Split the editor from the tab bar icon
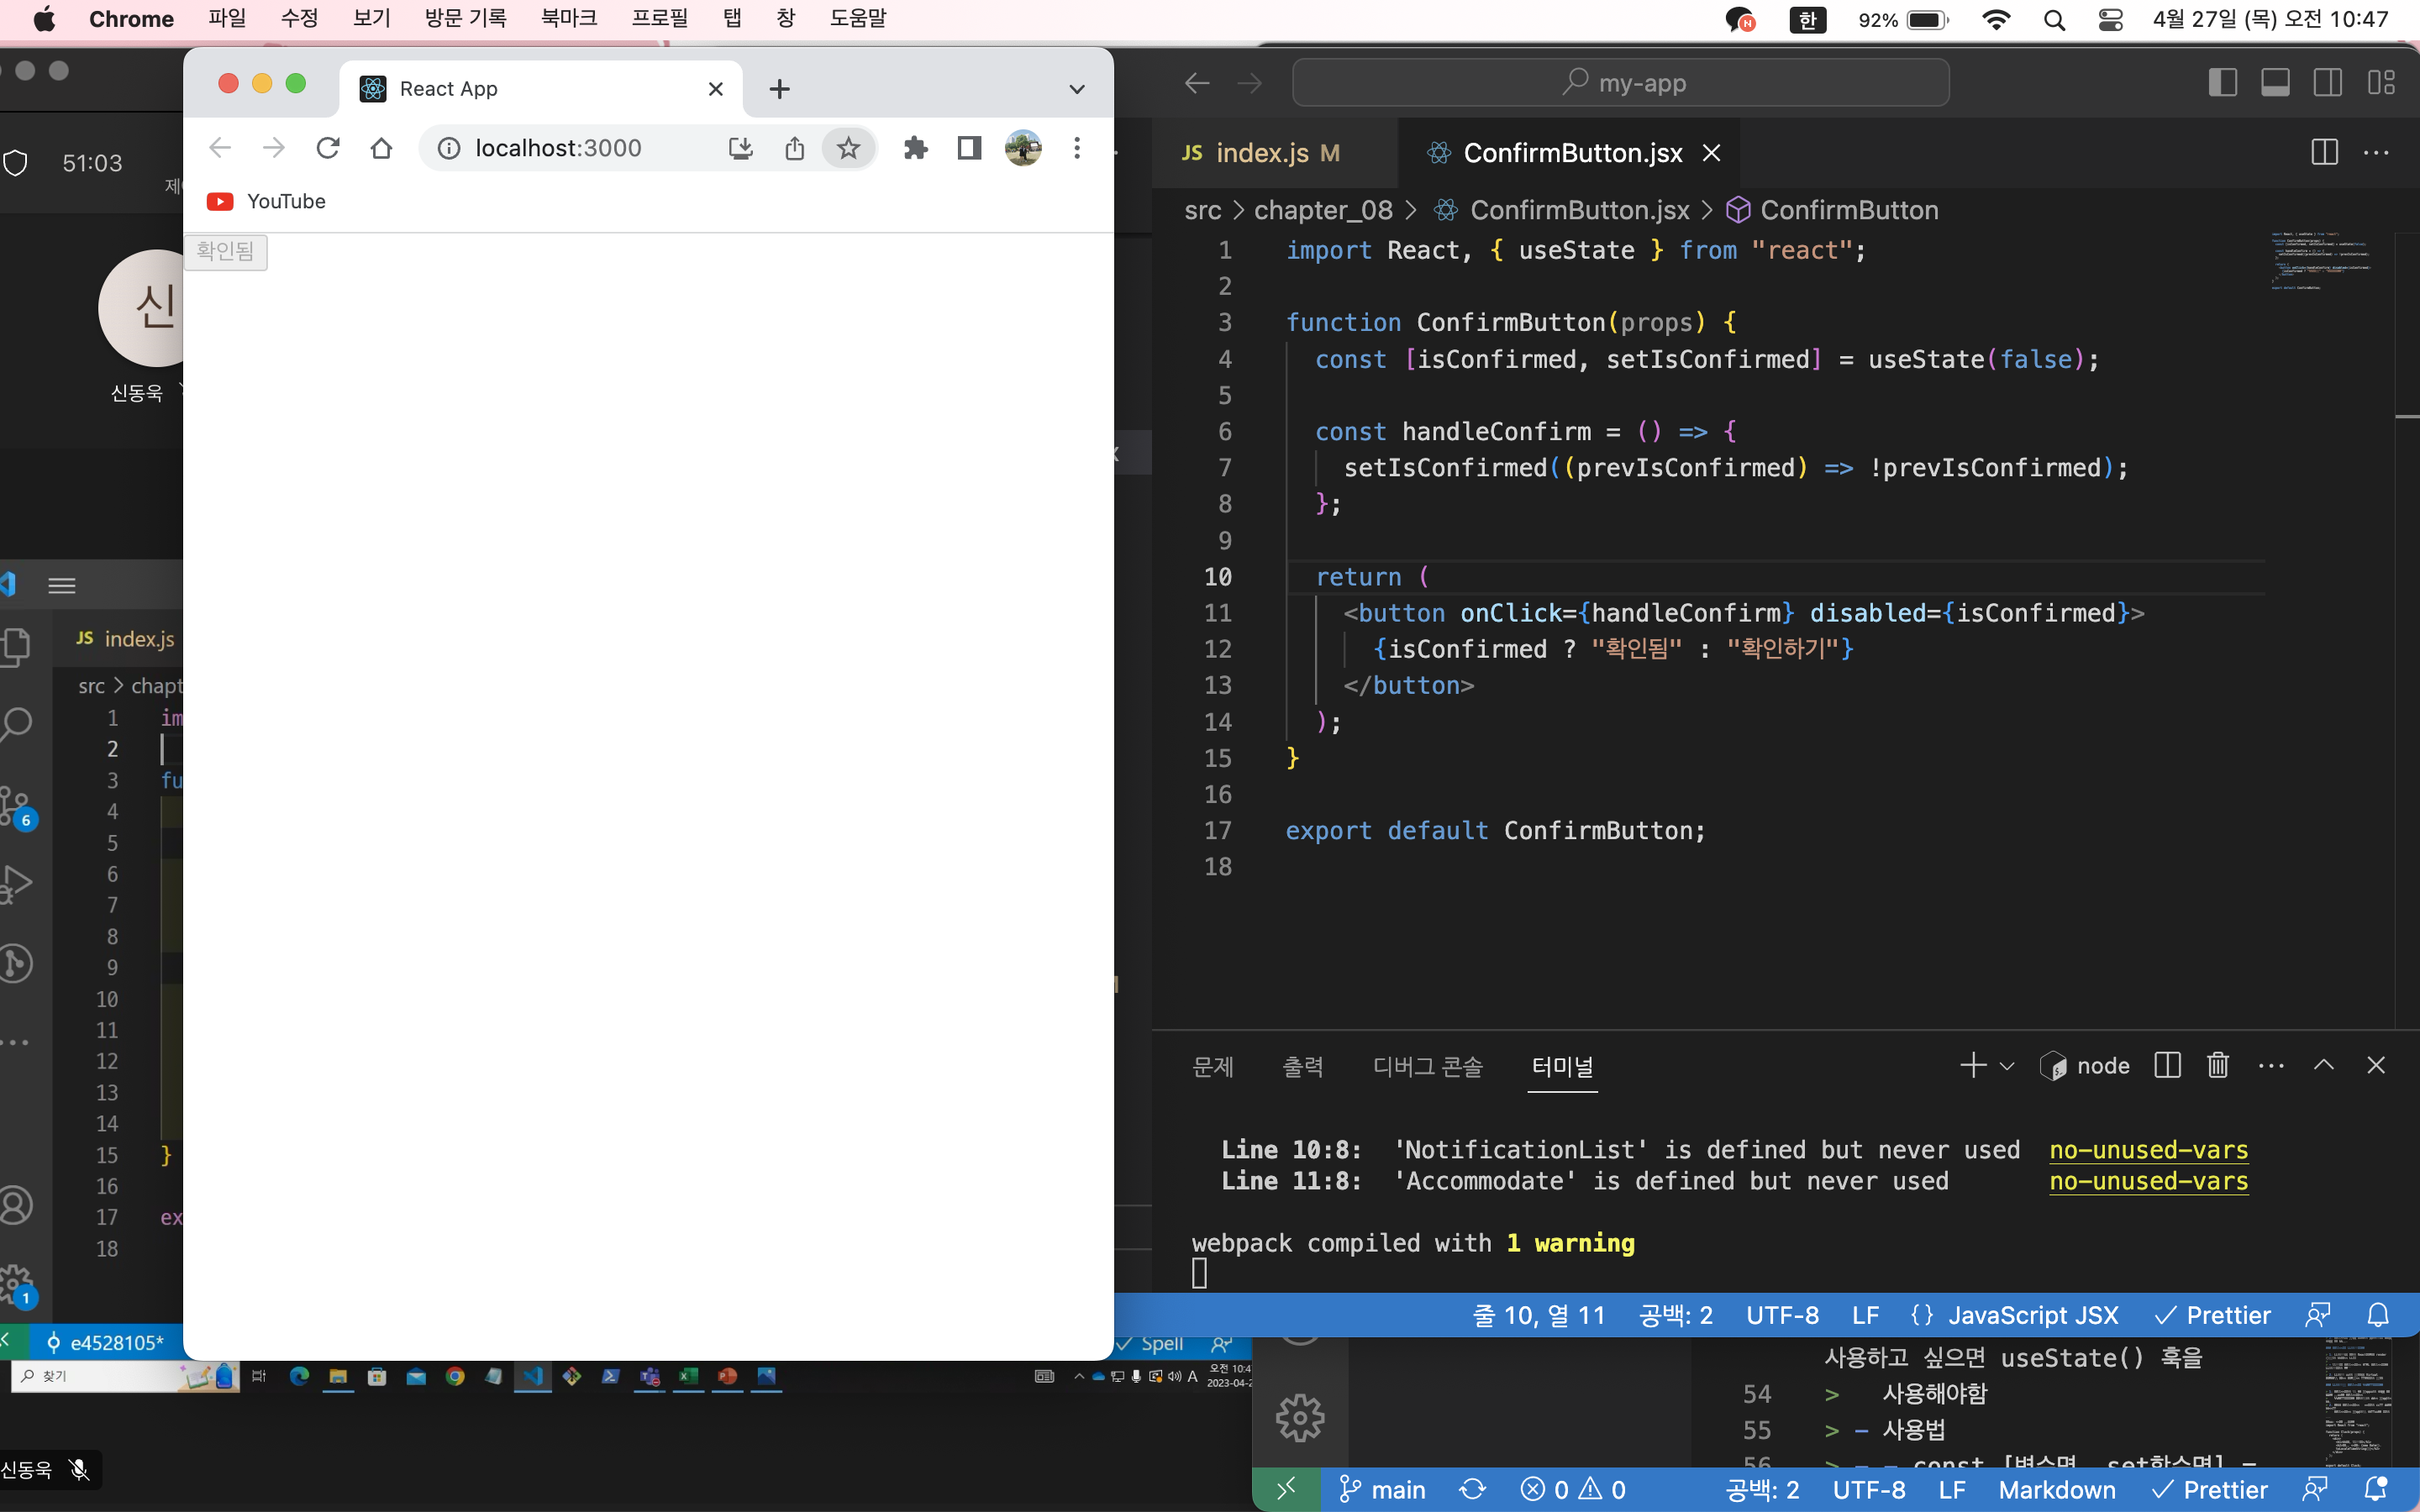 coord(2323,152)
